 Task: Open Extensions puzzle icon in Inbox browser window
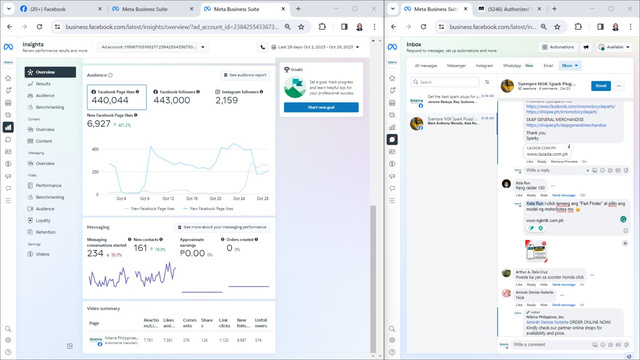578,27
